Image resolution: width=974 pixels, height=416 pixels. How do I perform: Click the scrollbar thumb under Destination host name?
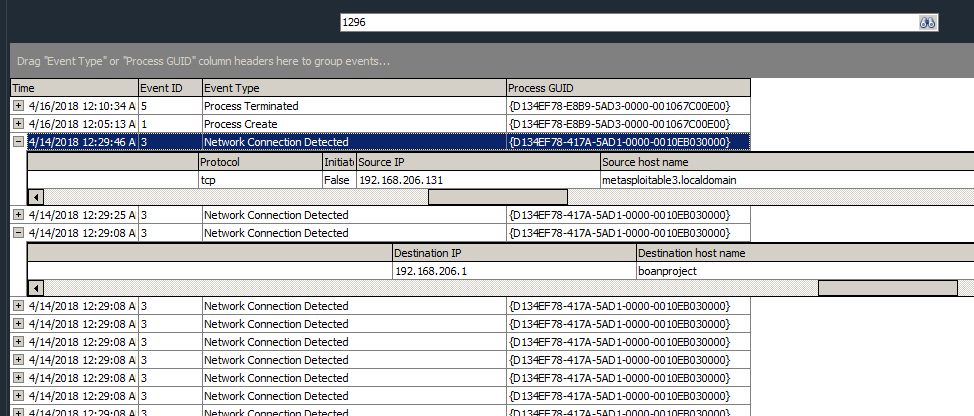888,288
